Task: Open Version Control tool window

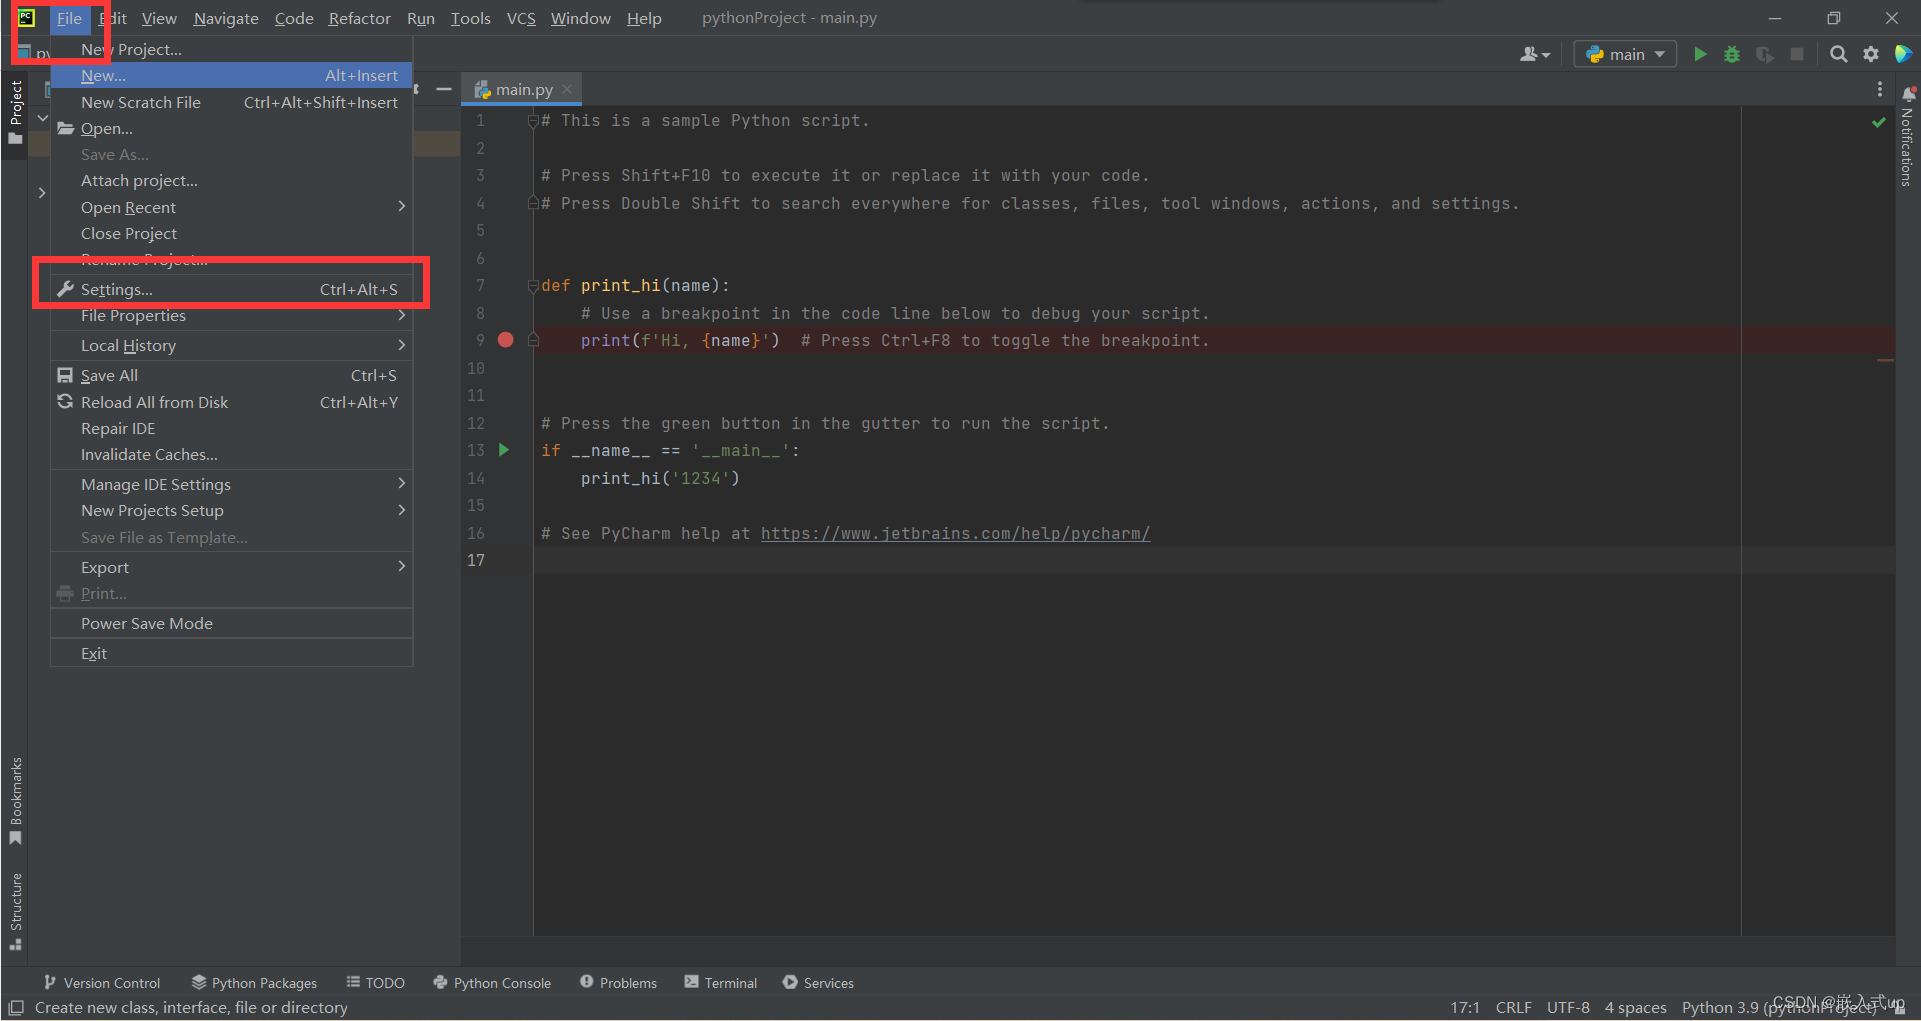Action: click(x=101, y=983)
